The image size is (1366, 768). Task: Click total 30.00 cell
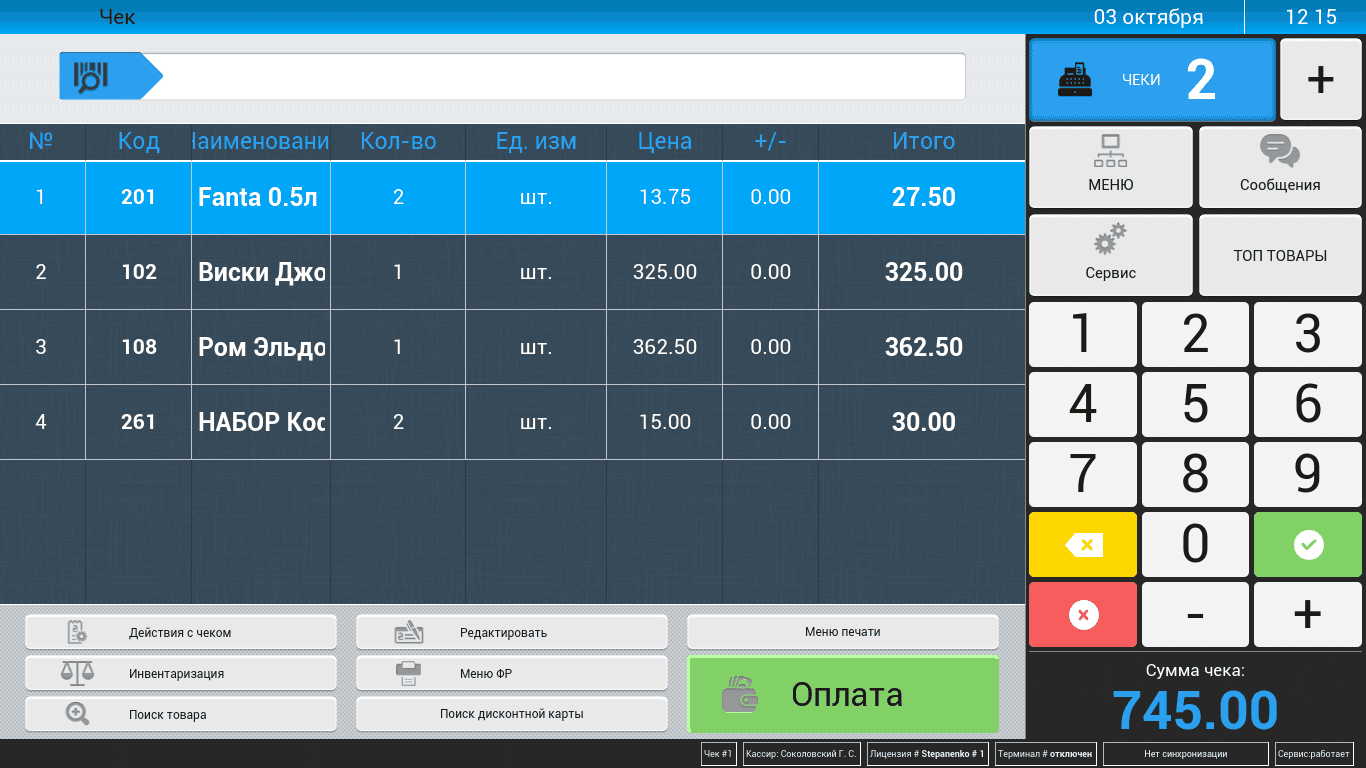pos(923,422)
